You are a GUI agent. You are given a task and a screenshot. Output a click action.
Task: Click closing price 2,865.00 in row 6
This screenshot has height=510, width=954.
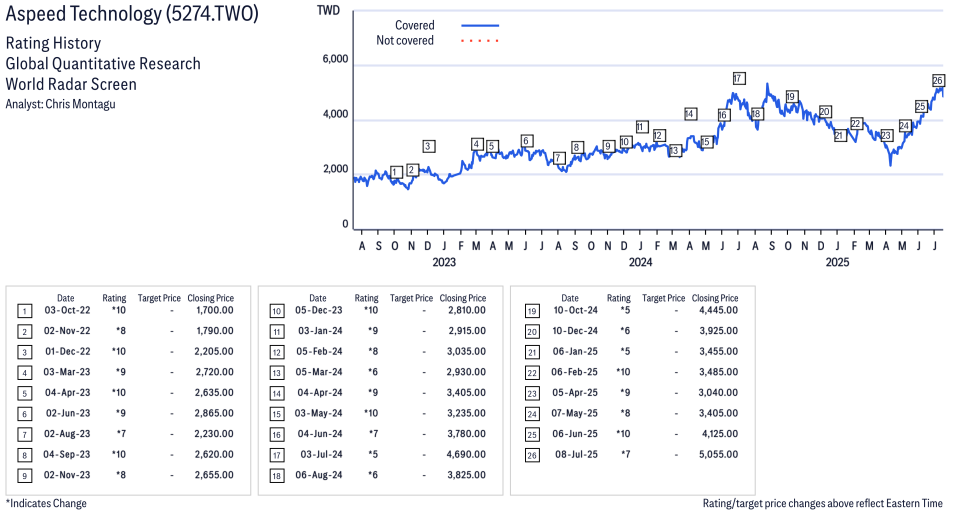(x=214, y=413)
